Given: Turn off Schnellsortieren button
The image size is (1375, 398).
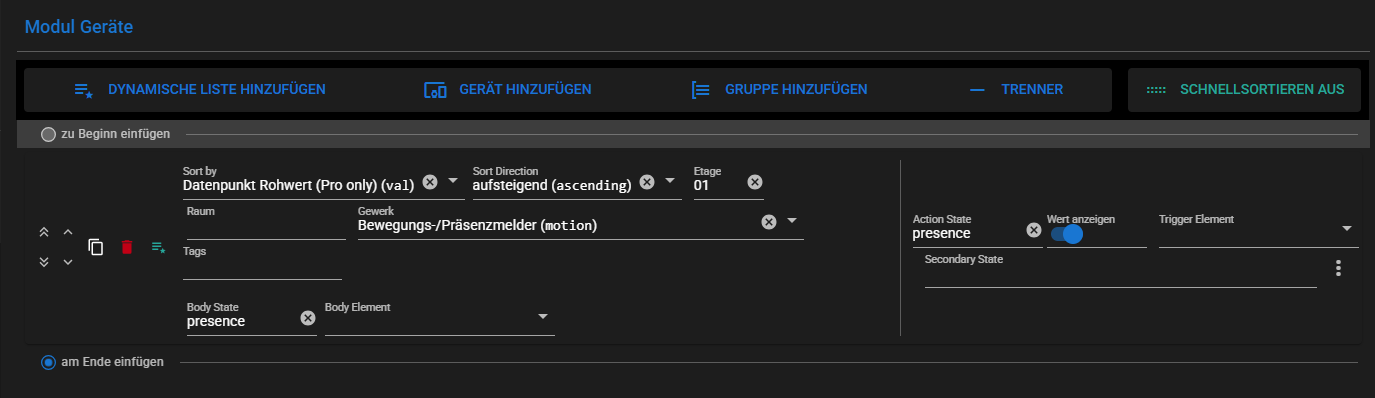Looking at the screenshot, I should [1245, 90].
